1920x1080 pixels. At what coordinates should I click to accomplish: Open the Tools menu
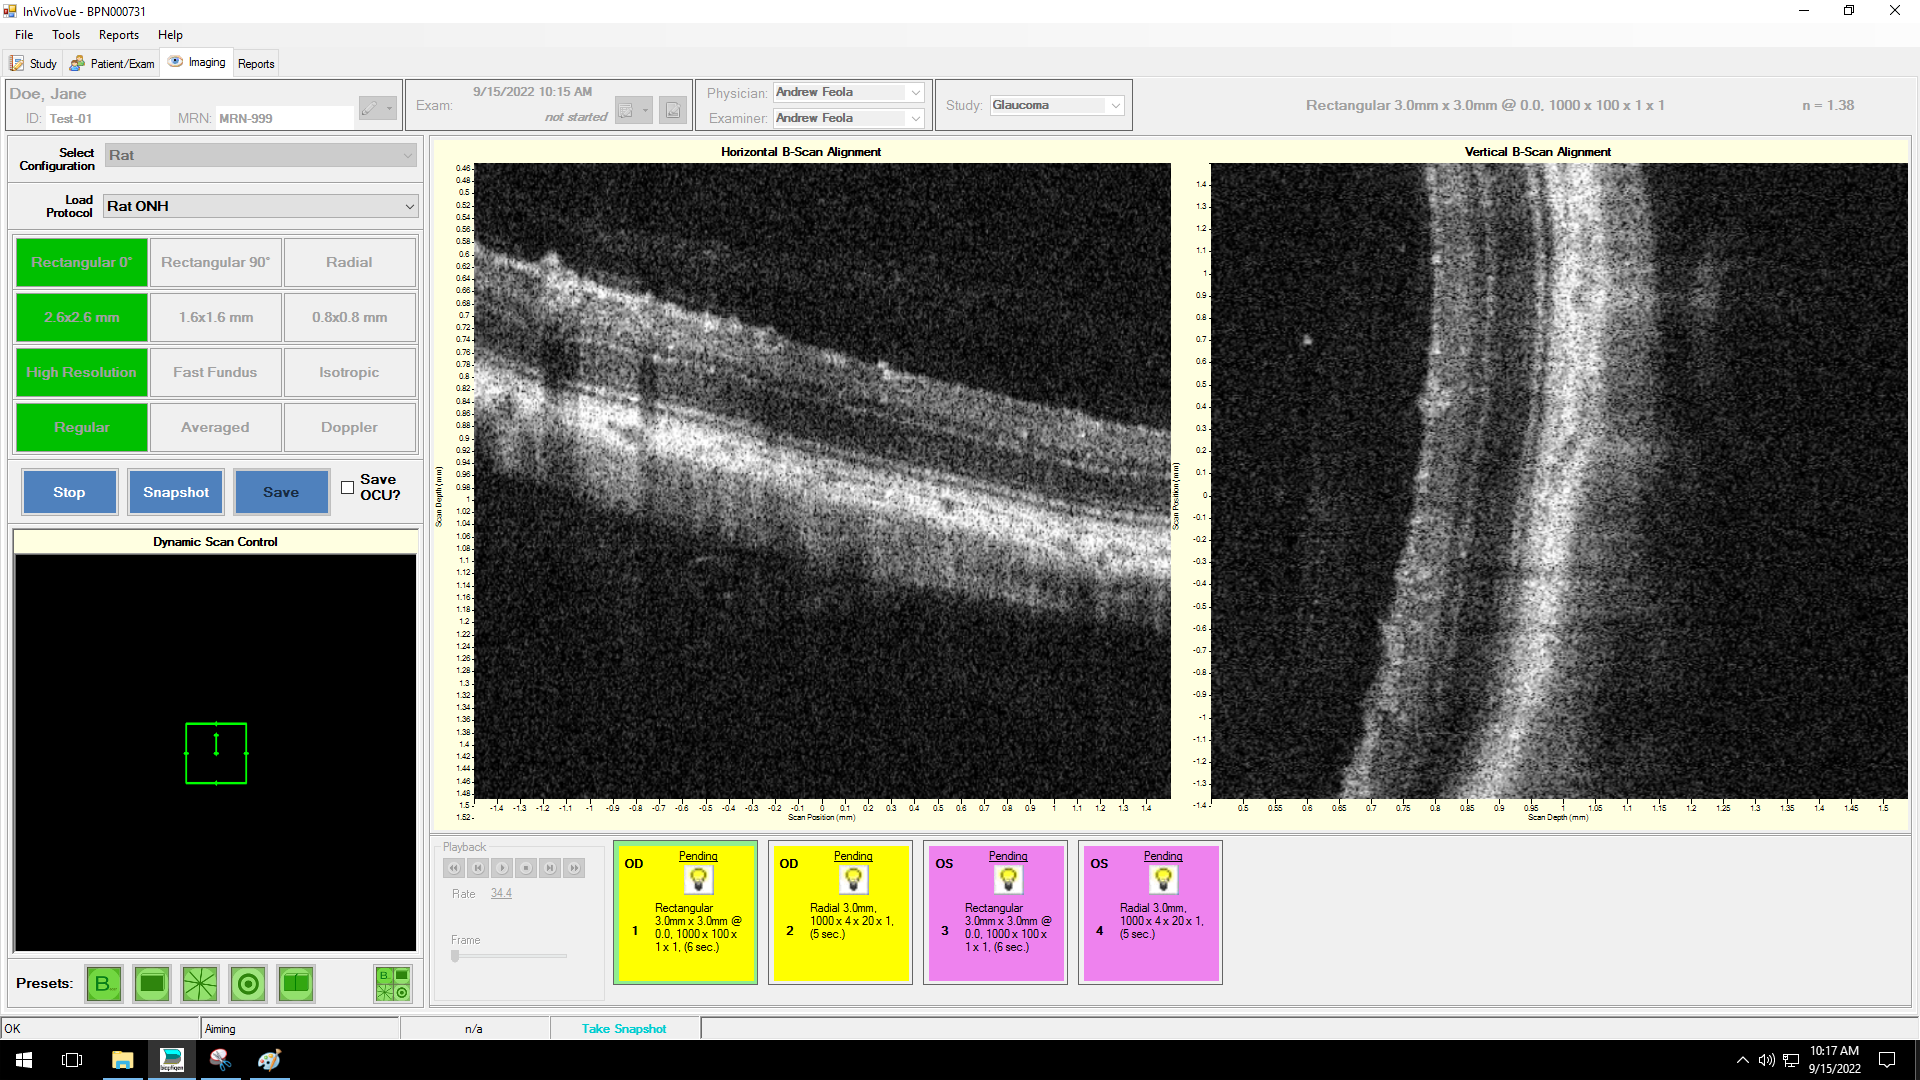pyautogui.click(x=66, y=35)
